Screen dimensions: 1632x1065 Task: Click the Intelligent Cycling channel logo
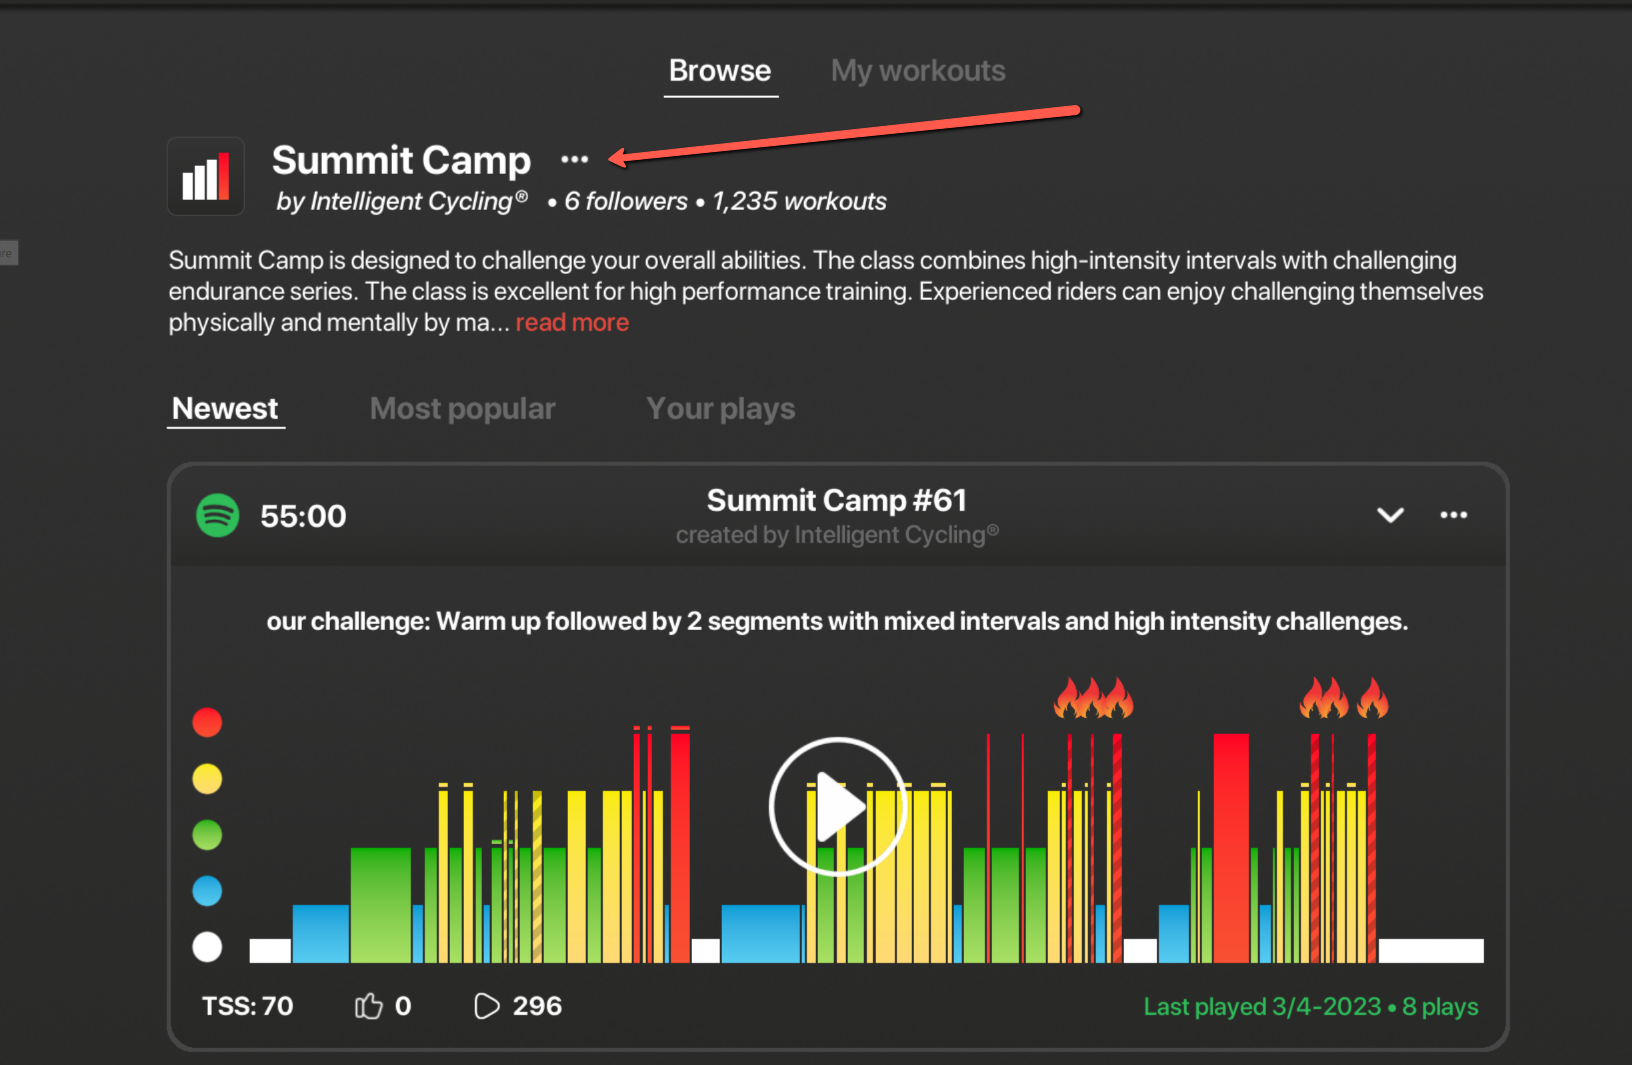pyautogui.click(x=206, y=177)
